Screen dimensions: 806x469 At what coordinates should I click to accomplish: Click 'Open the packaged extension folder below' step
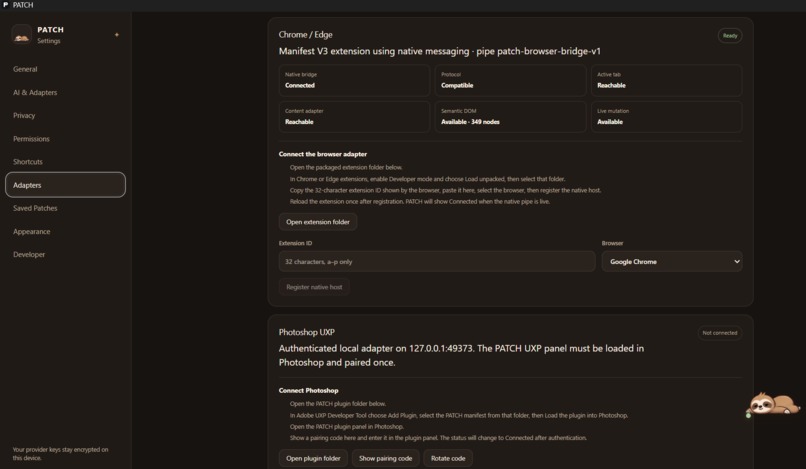346,167
